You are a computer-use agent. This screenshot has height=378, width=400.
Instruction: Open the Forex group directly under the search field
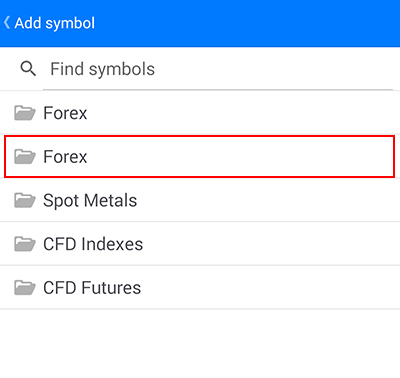point(200,113)
